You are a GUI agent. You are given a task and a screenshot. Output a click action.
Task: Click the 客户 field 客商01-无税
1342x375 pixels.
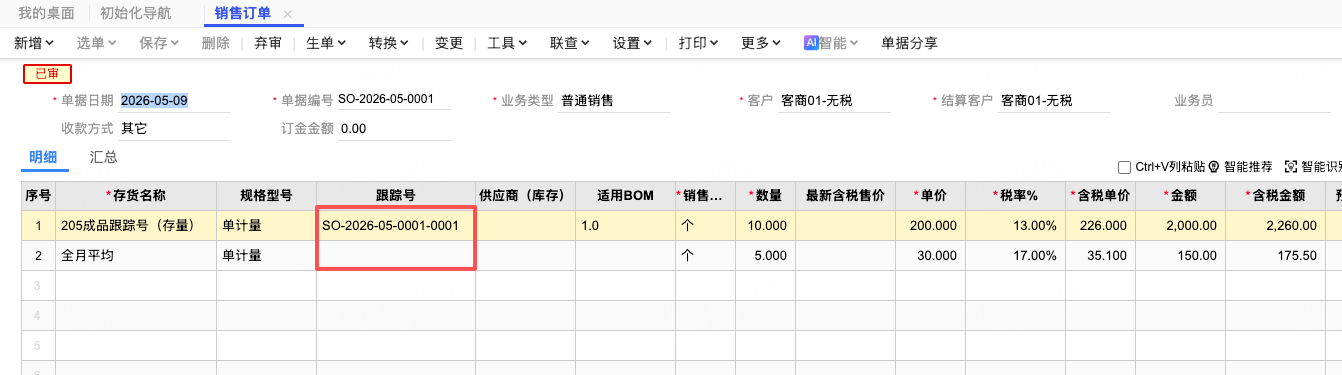[834, 100]
